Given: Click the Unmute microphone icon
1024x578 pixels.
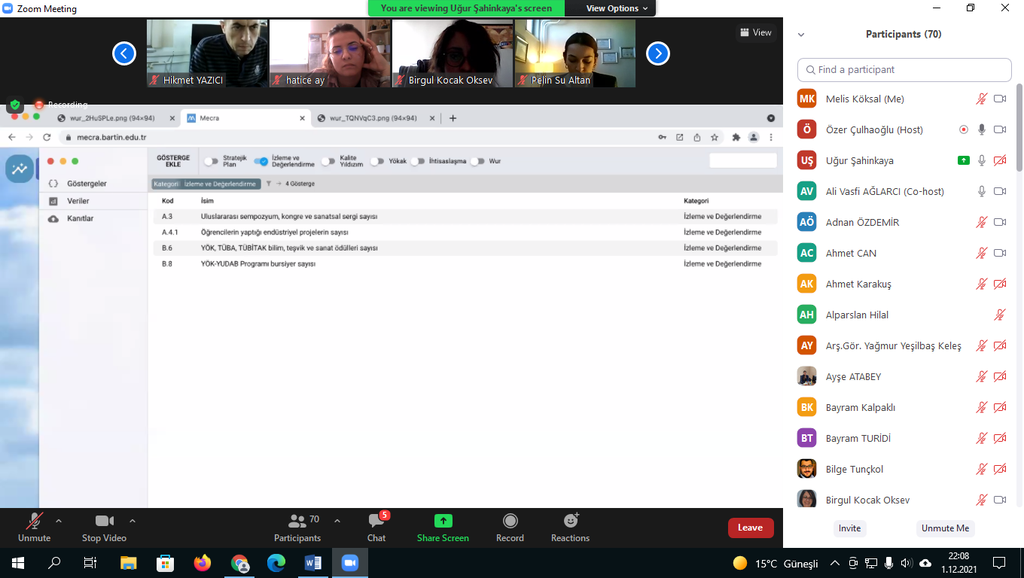Looking at the screenshot, I should pos(34,522).
